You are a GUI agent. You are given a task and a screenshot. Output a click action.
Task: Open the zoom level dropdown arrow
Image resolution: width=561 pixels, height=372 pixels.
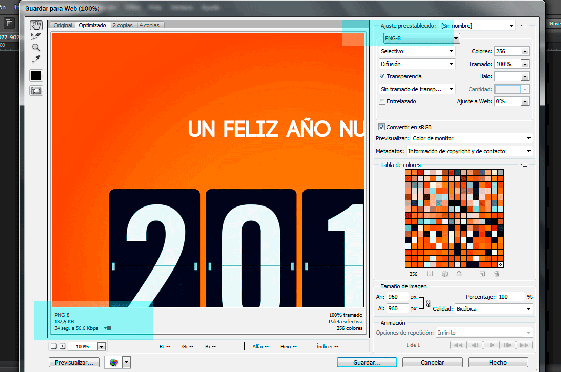102,346
